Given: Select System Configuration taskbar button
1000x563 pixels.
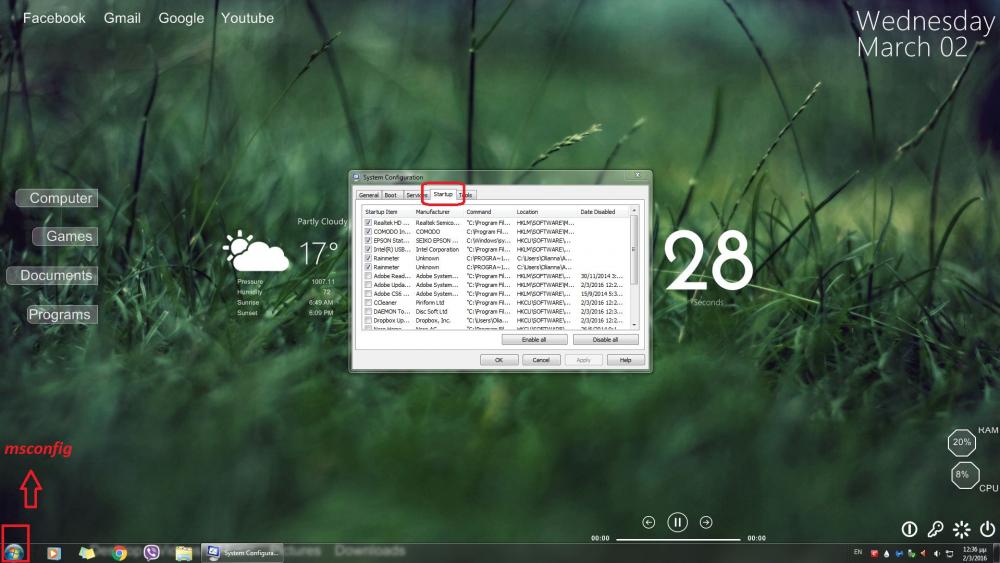Looking at the screenshot, I should coord(243,553).
